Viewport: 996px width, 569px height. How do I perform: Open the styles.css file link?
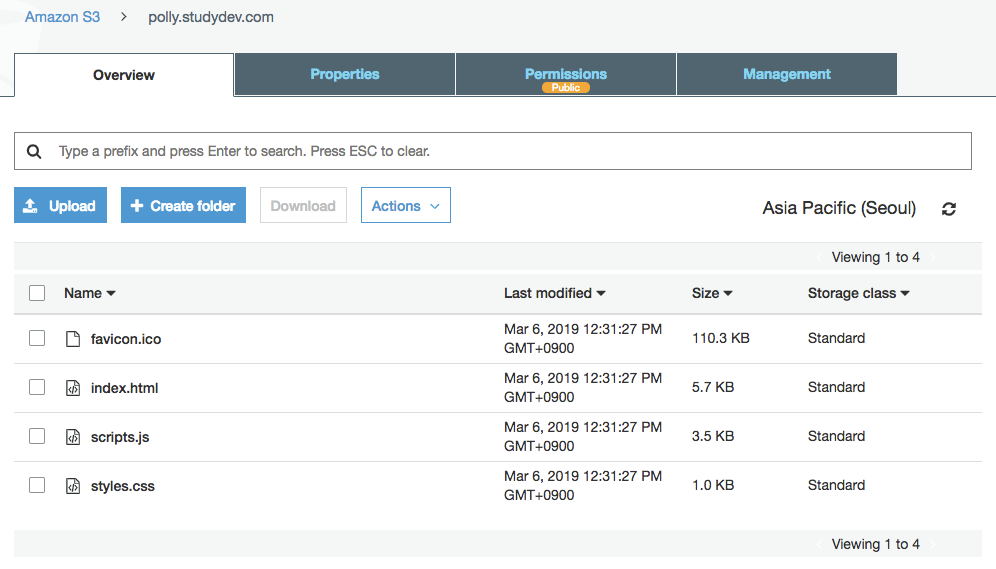click(123, 486)
